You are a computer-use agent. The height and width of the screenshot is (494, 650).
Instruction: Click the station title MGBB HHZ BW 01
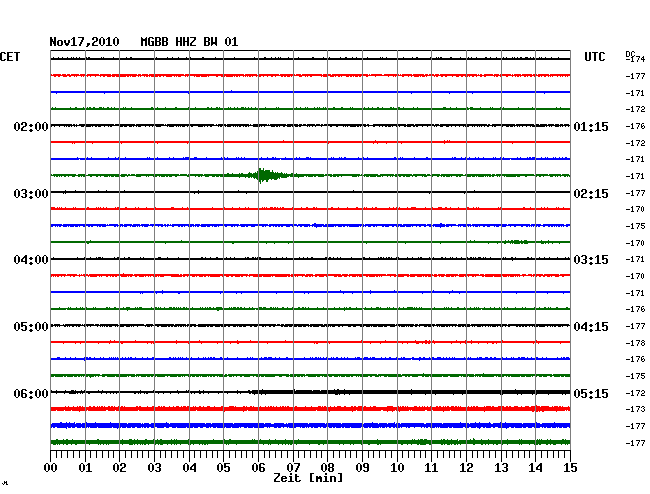click(x=189, y=42)
